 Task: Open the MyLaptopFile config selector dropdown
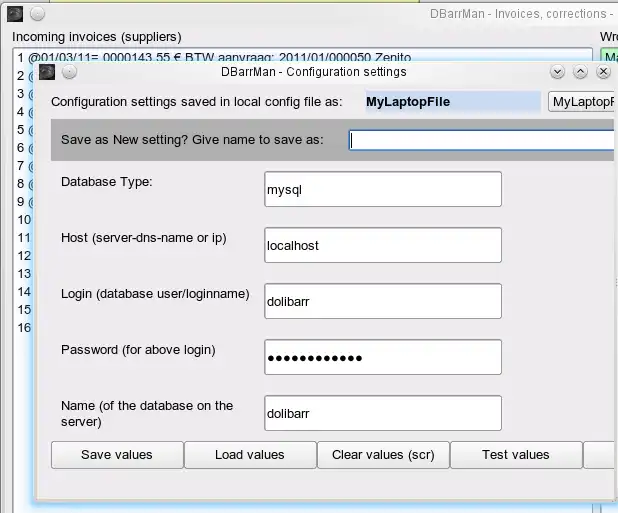click(x=581, y=102)
